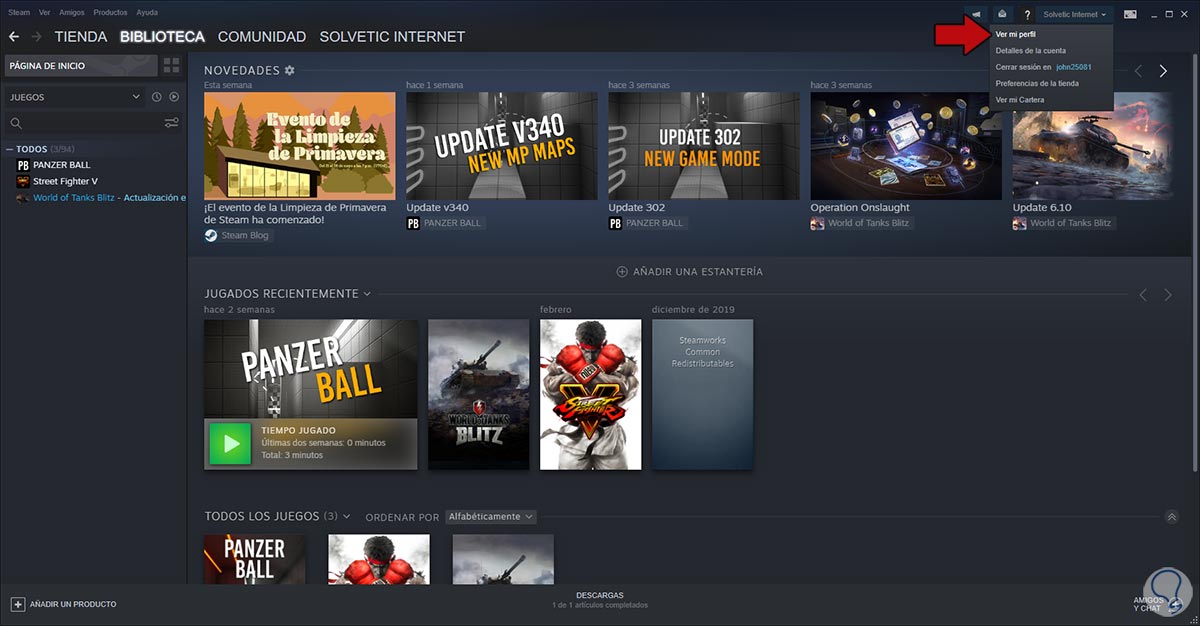Screen dimensions: 1200x626
Task: Click PANZER BALL sidebar game icon
Action: [x=23, y=165]
